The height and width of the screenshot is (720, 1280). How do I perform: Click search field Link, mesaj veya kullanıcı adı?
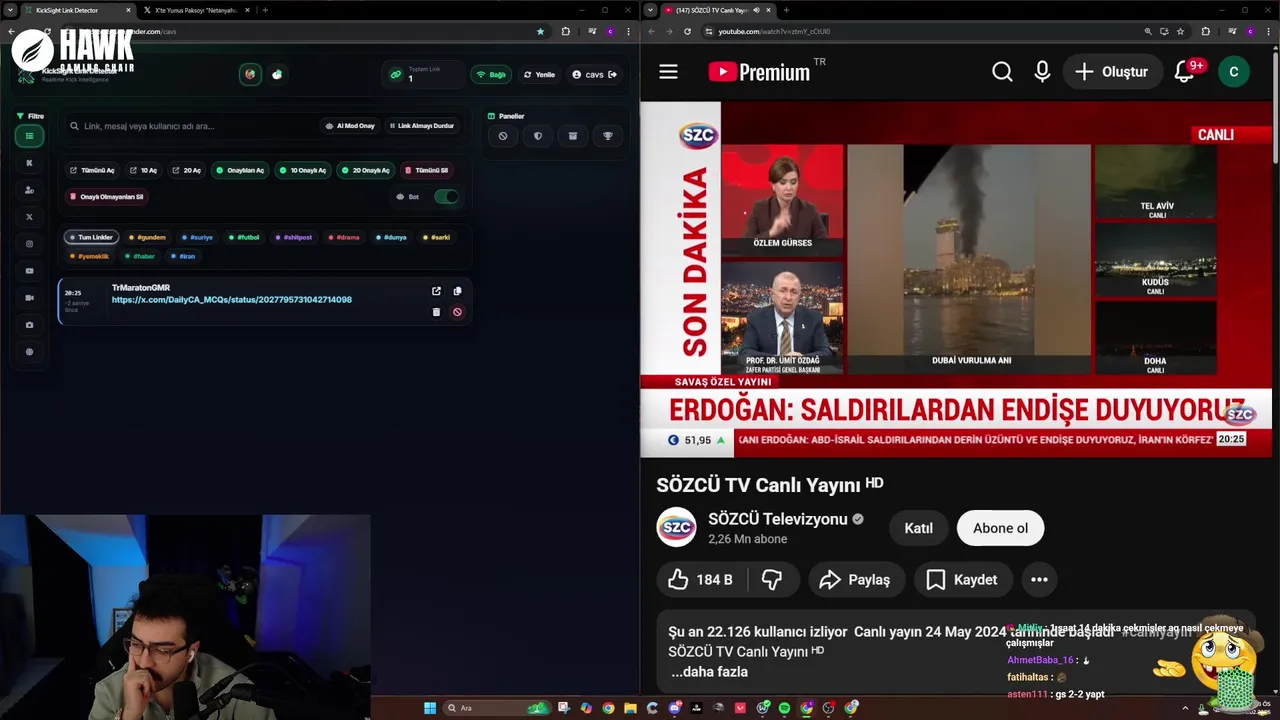[190, 126]
